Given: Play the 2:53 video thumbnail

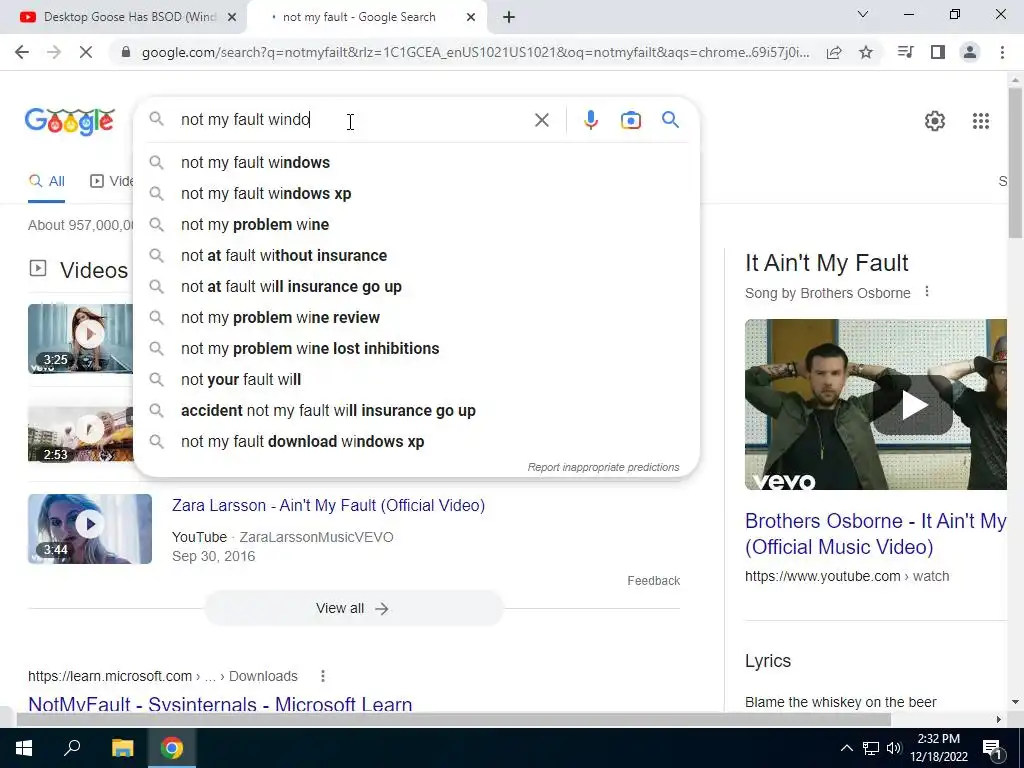Looking at the screenshot, I should 80,434.
